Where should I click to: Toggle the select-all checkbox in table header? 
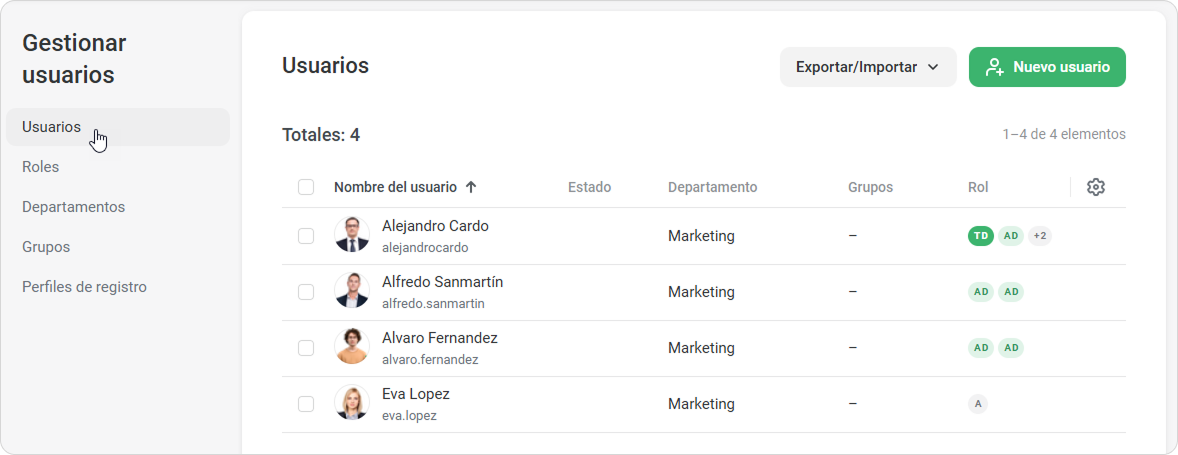[x=306, y=187]
